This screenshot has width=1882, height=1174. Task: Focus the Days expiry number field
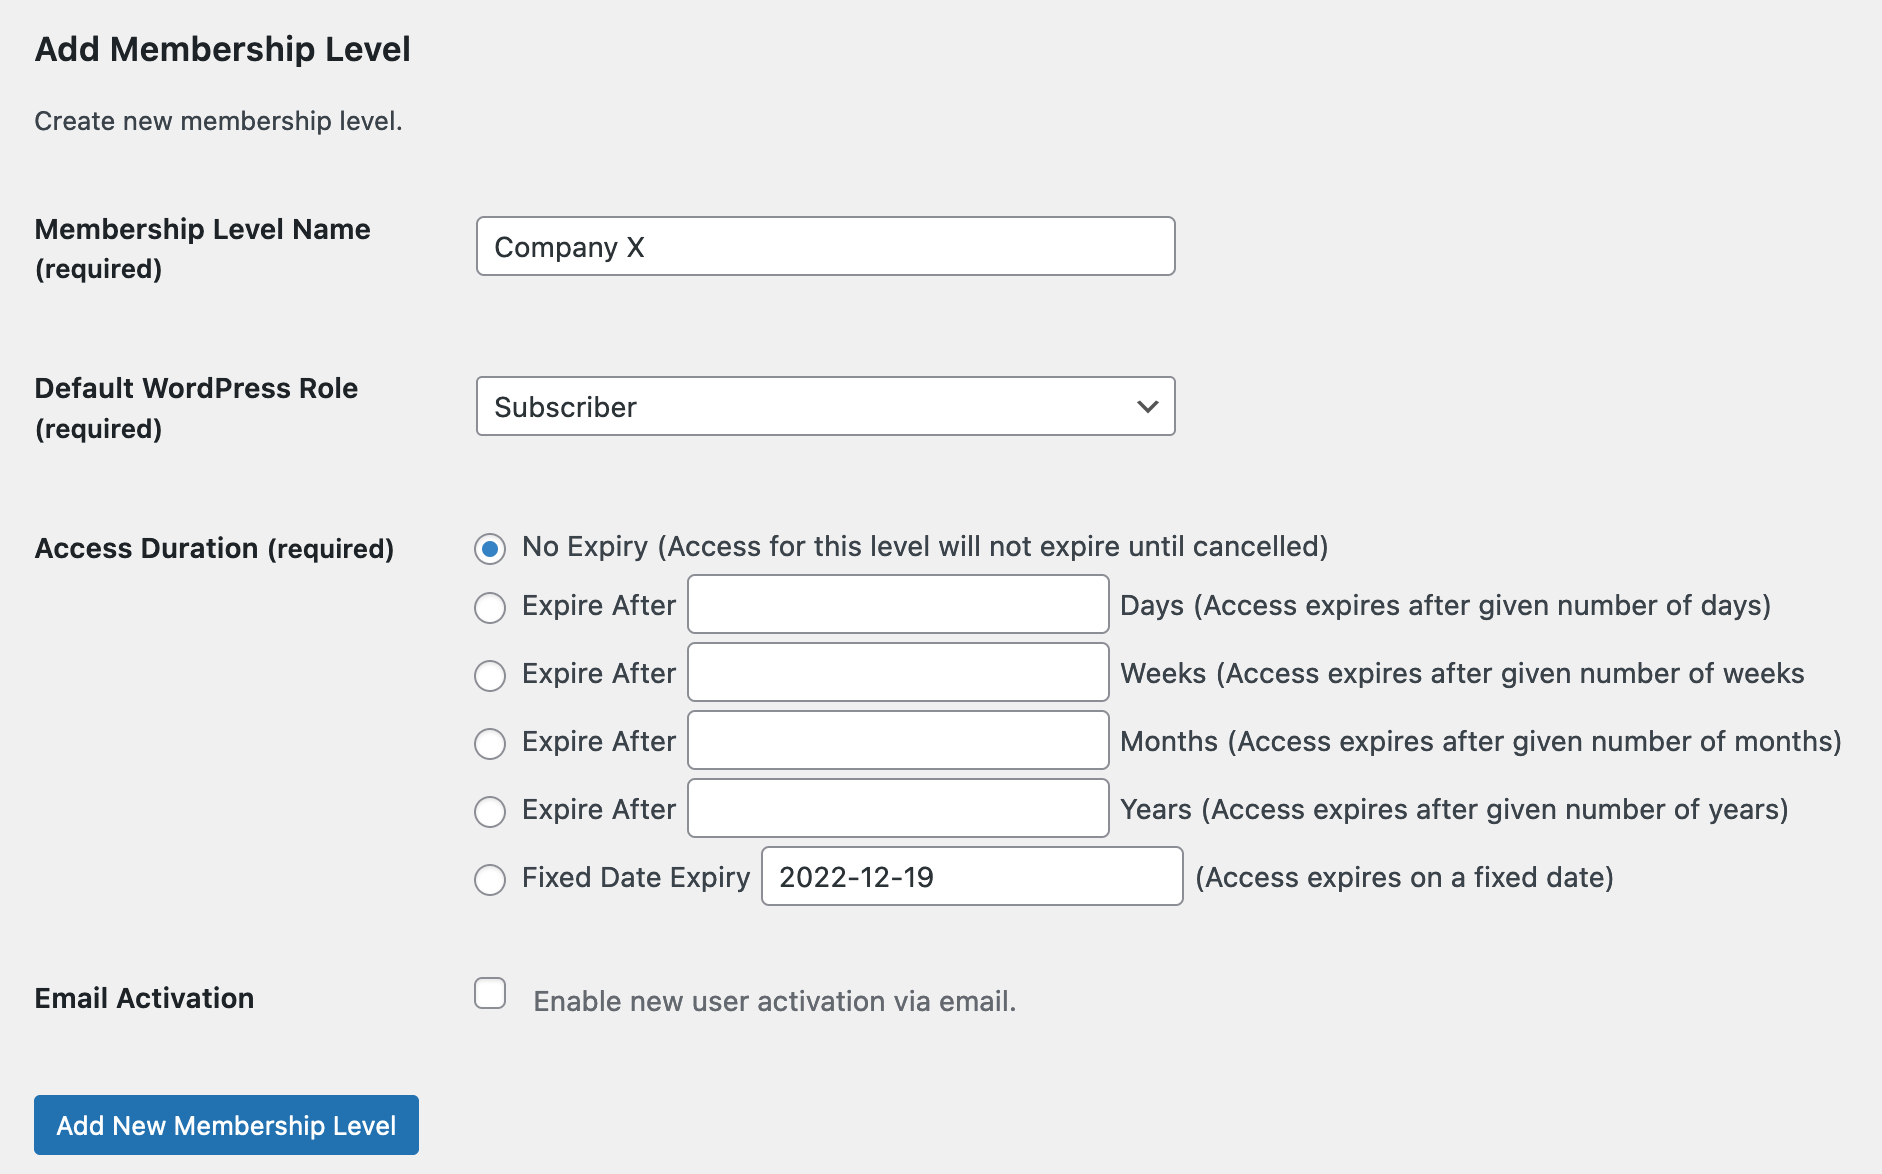tap(898, 604)
